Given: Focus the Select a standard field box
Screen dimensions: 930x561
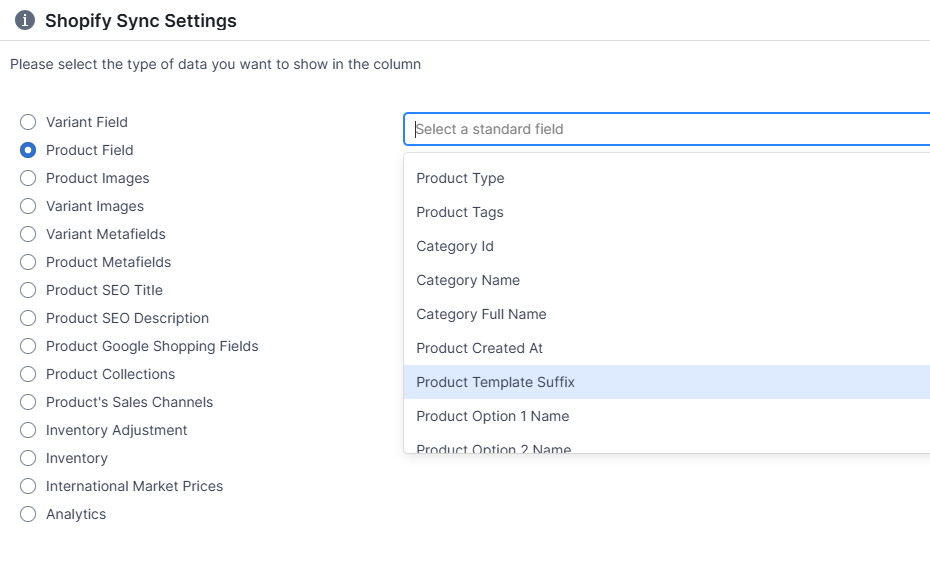Looking at the screenshot, I should pyautogui.click(x=667, y=129).
